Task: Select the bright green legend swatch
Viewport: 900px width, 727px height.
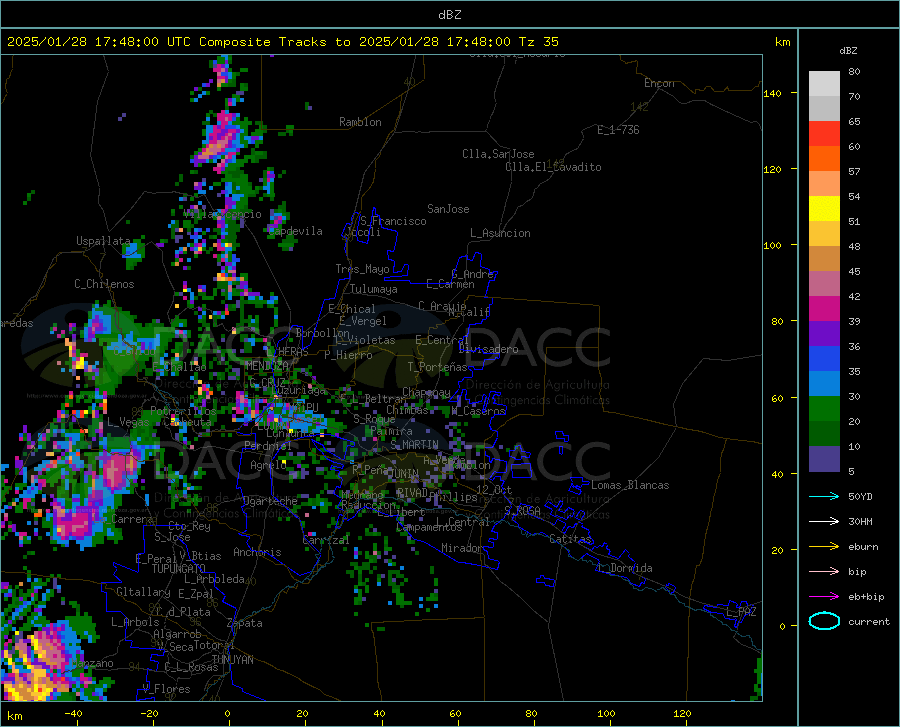Action: click(824, 409)
